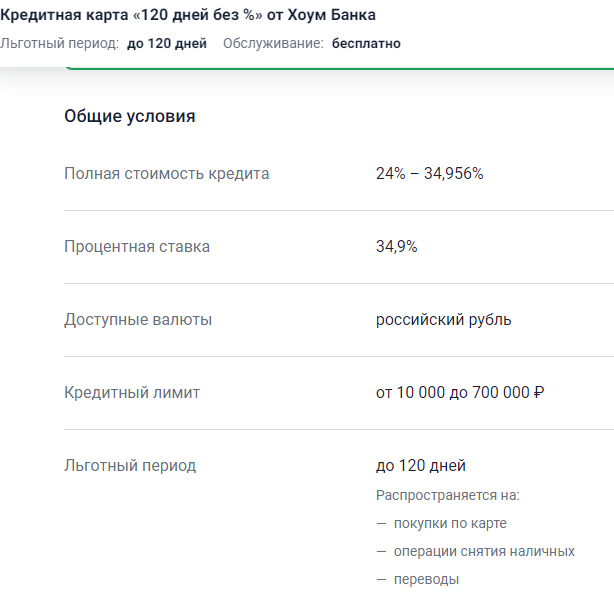Click the list item 'операции снятия наличных'
Image resolution: width=614 pixels, height=607 pixels.
(484, 551)
